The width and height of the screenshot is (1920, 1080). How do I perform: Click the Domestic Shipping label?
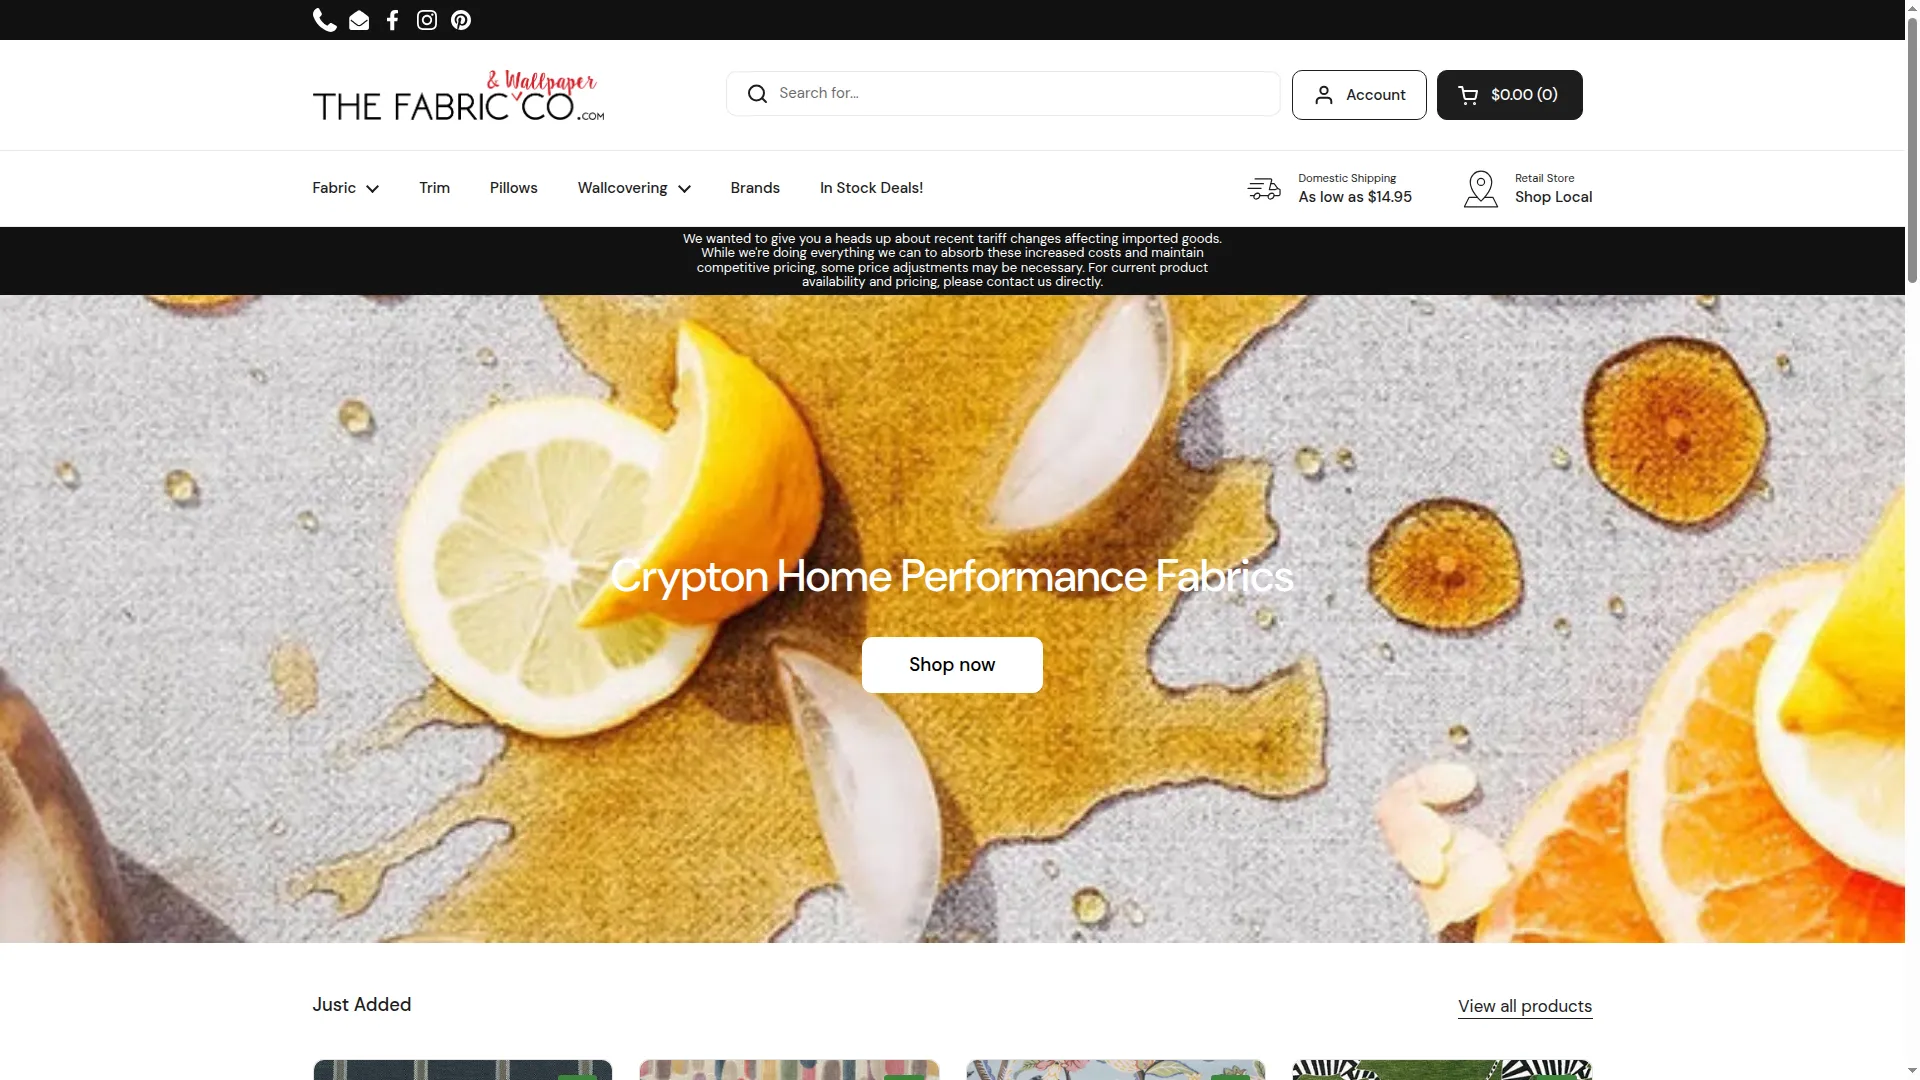pos(1347,178)
